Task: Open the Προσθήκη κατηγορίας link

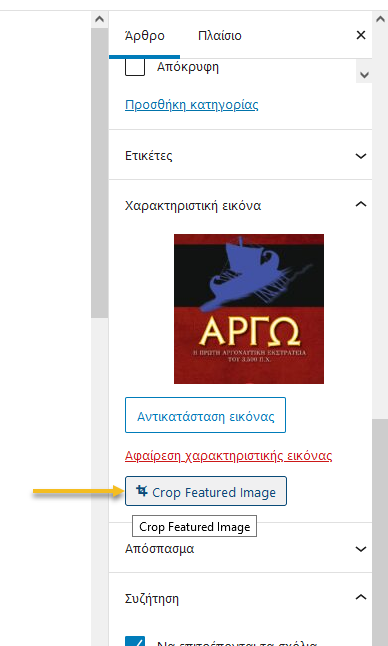Action: [x=192, y=105]
